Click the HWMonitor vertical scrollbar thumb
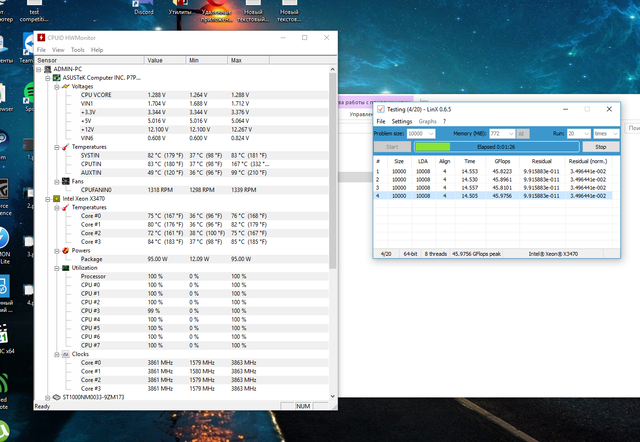Screen dimensions: 640x442 point(333,171)
